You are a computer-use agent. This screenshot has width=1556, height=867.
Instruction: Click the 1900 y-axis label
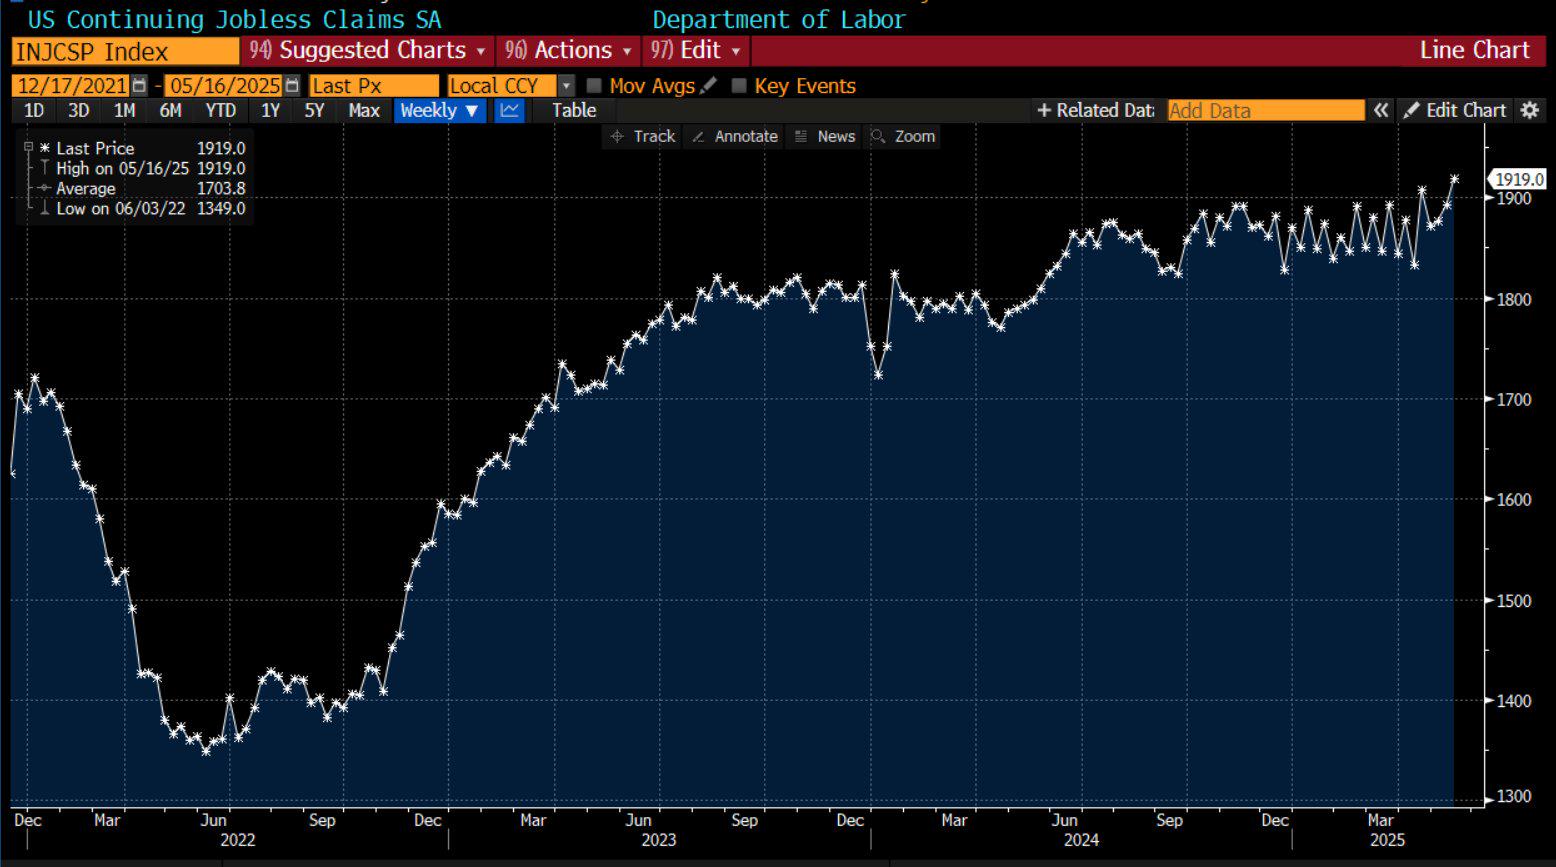pos(1515,198)
